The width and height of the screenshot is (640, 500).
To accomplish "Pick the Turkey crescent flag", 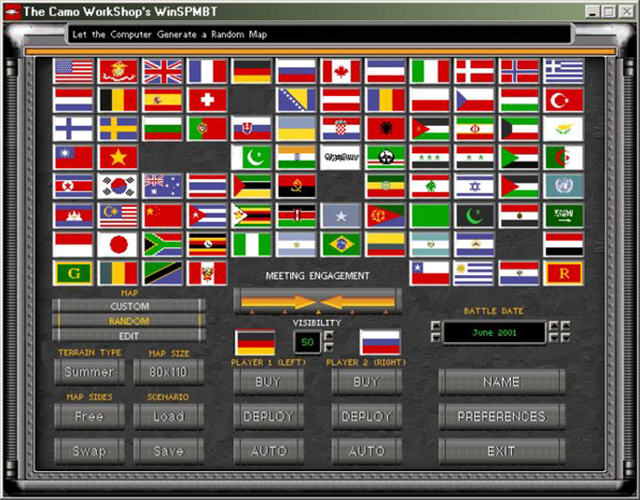I will (563, 100).
